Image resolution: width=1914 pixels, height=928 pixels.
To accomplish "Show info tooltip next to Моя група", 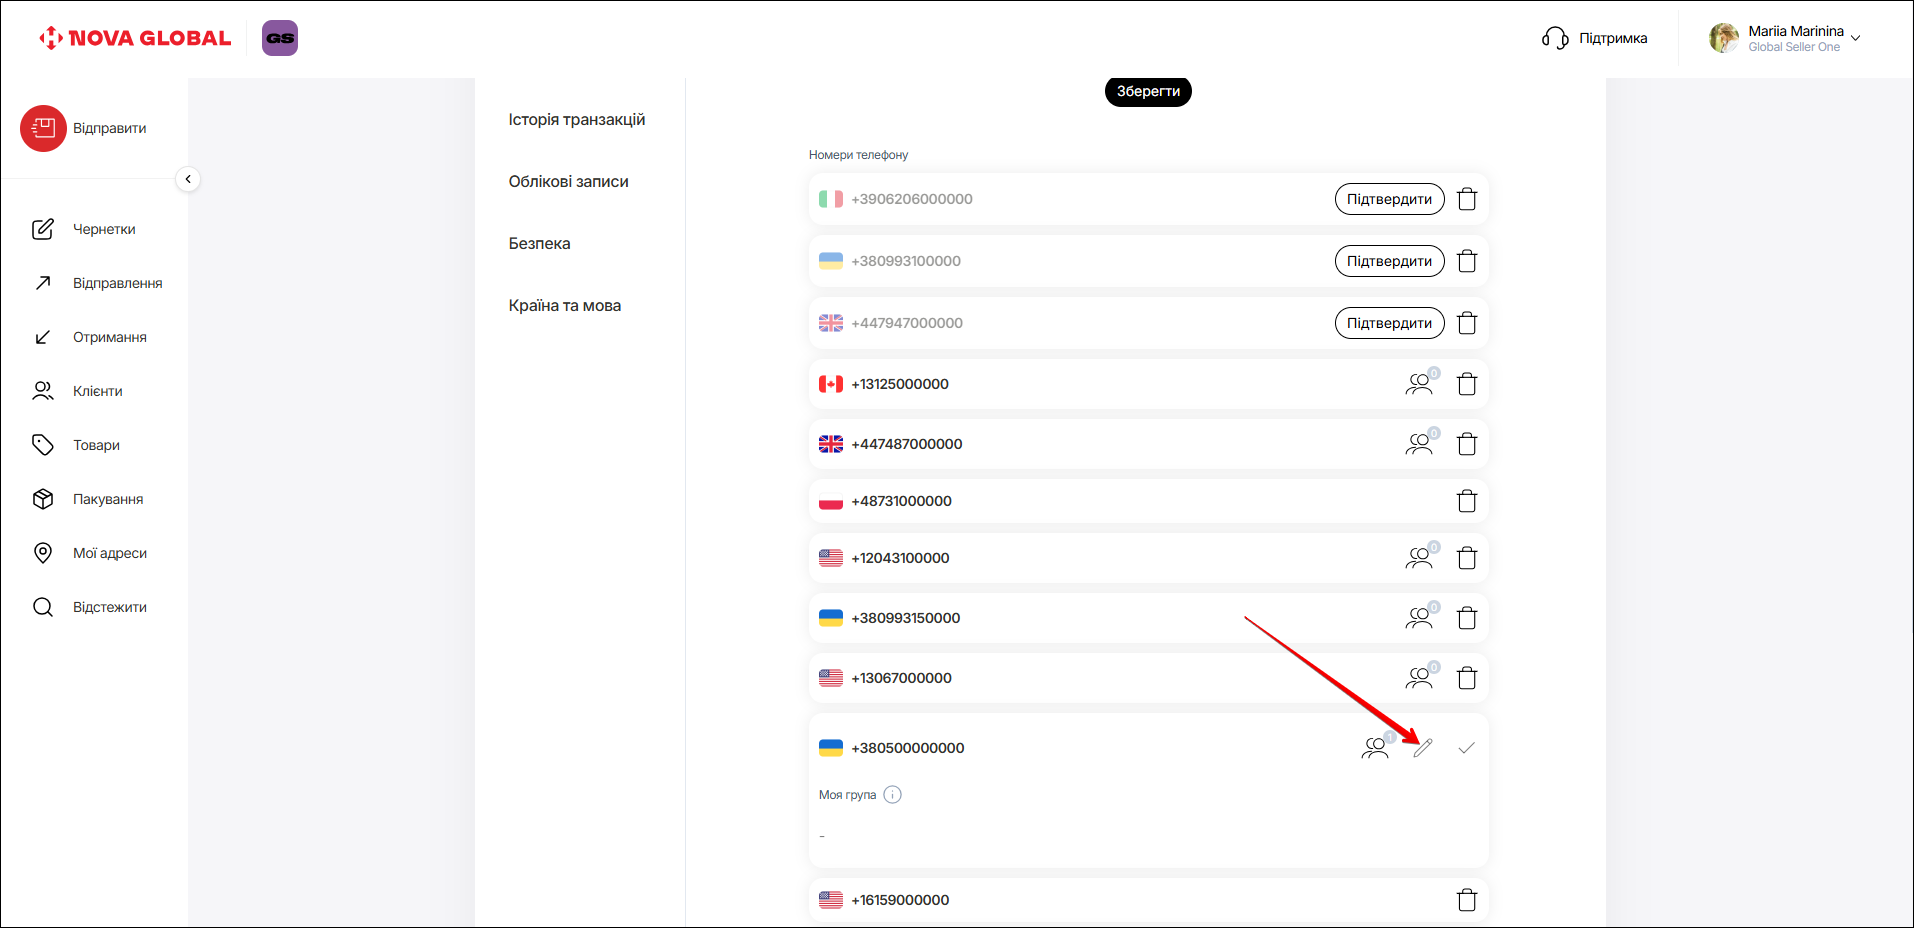I will [x=893, y=795].
